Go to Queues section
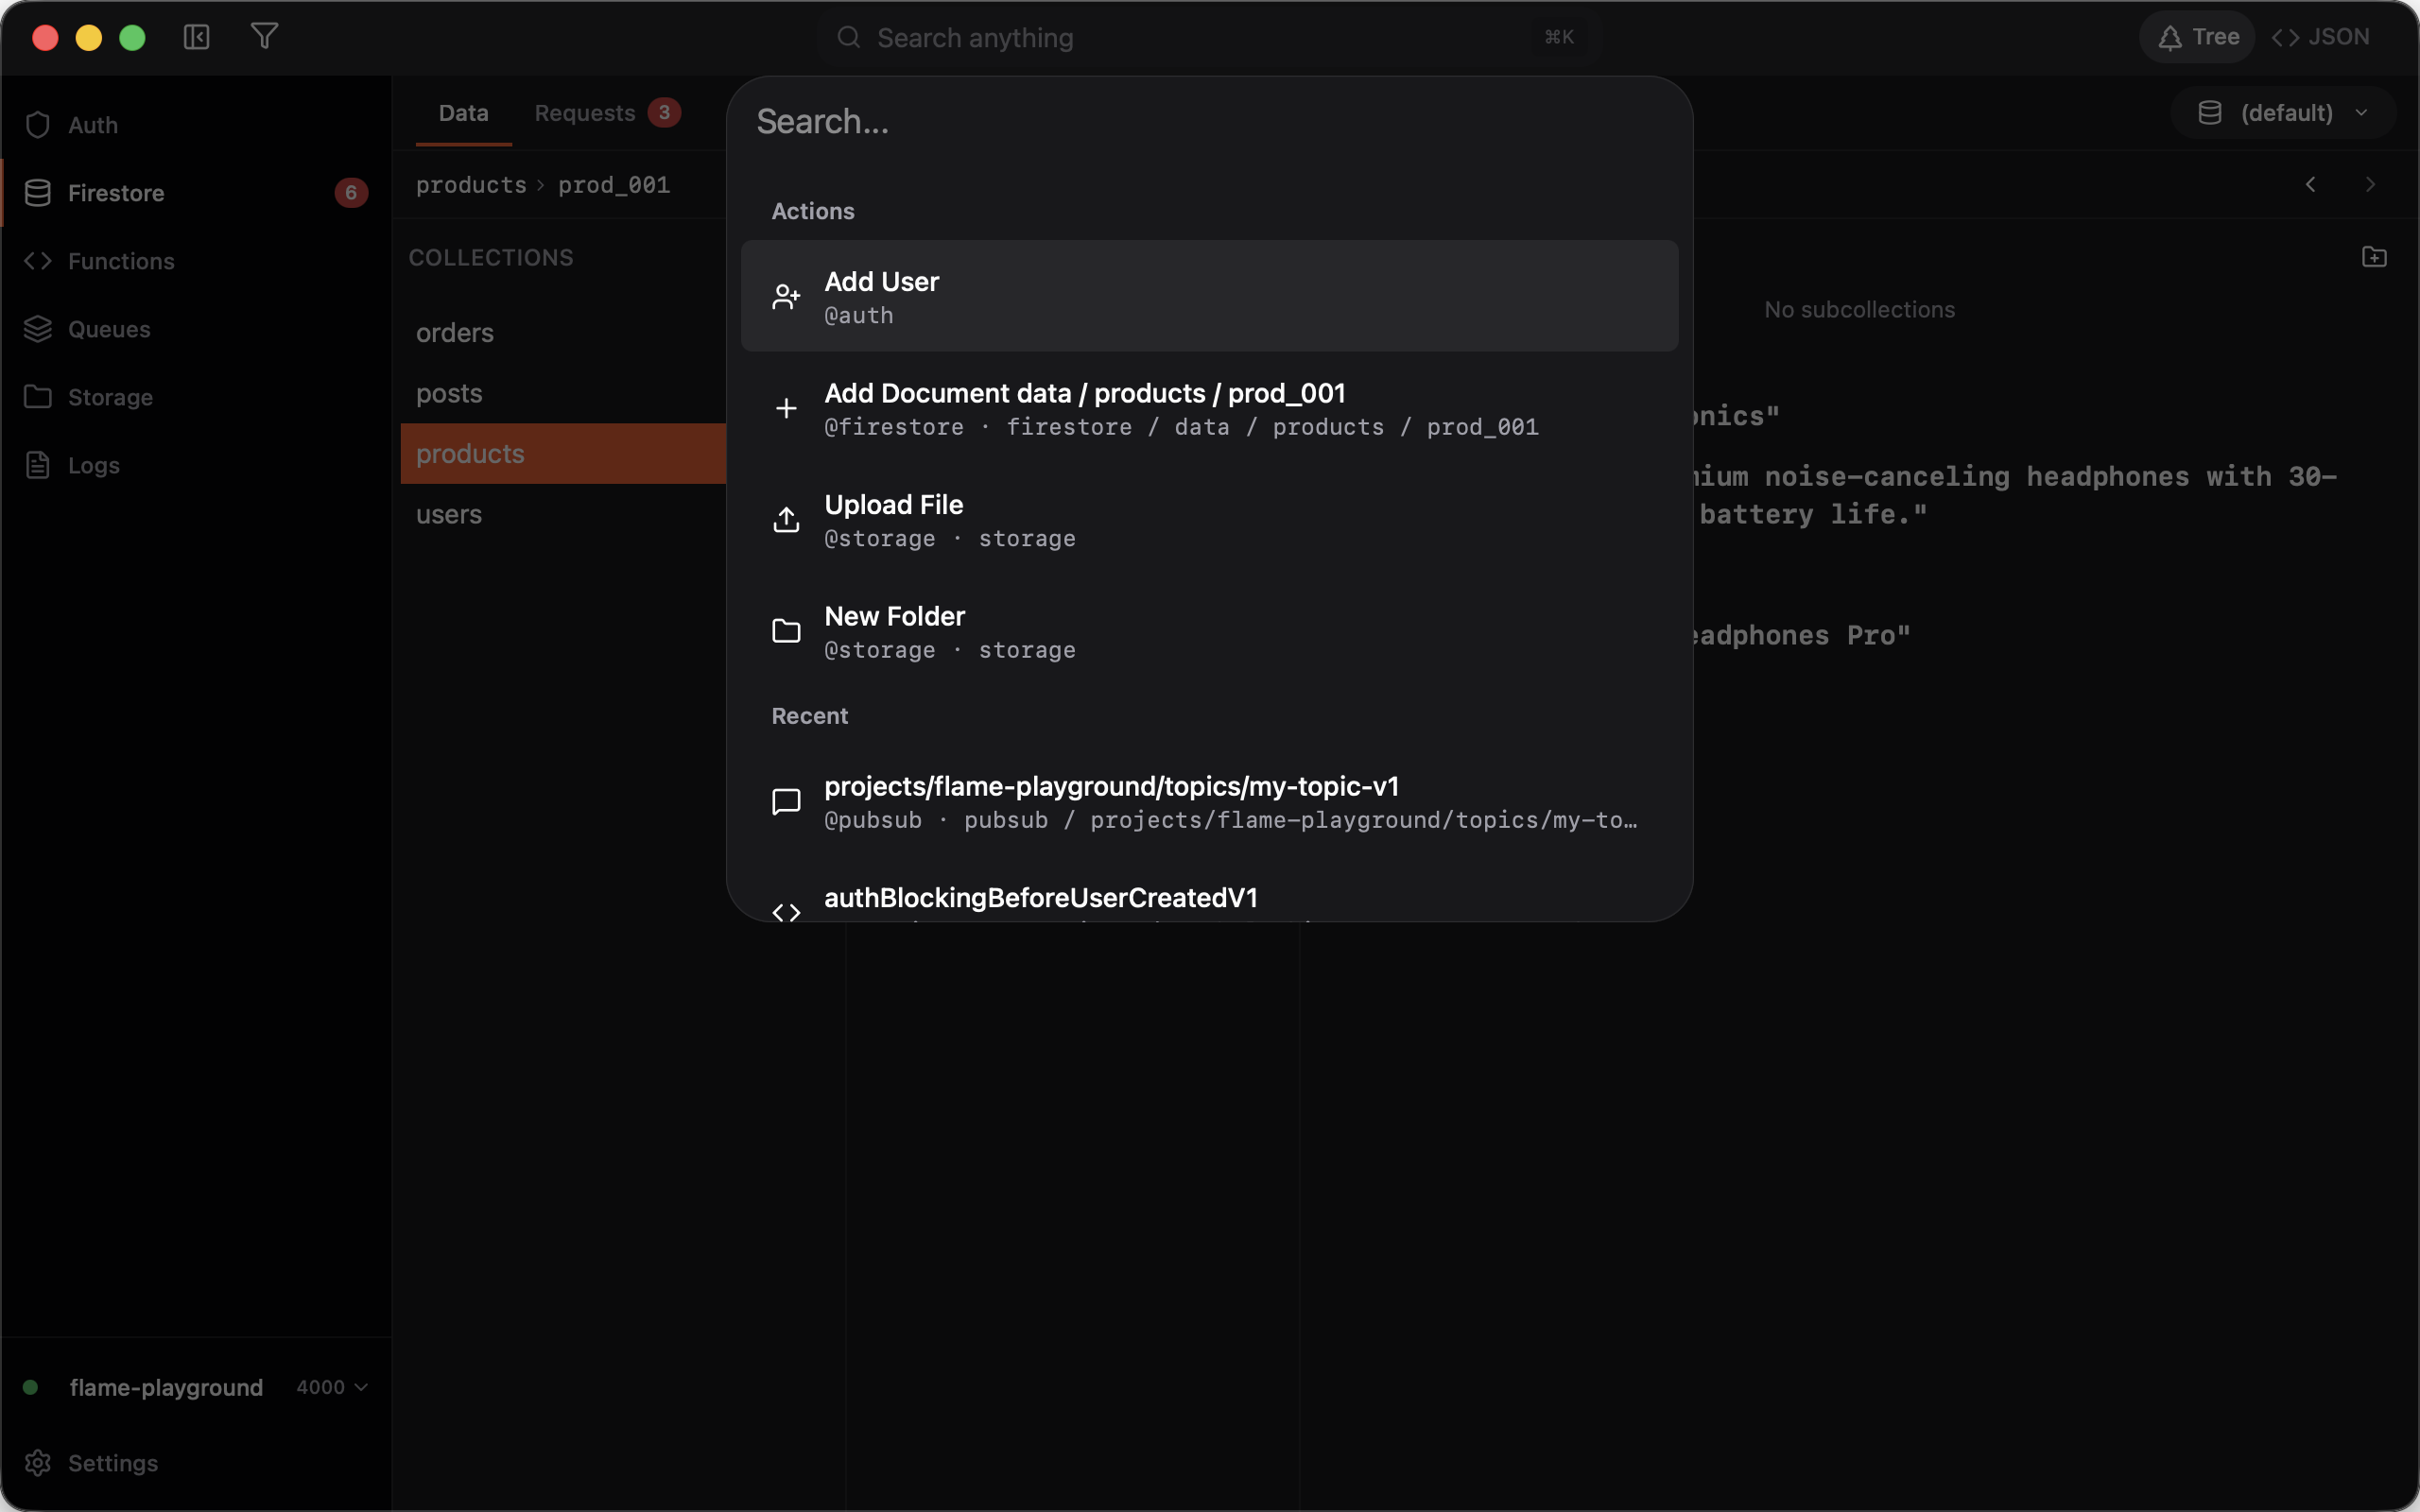The image size is (2420, 1512). [x=196, y=329]
